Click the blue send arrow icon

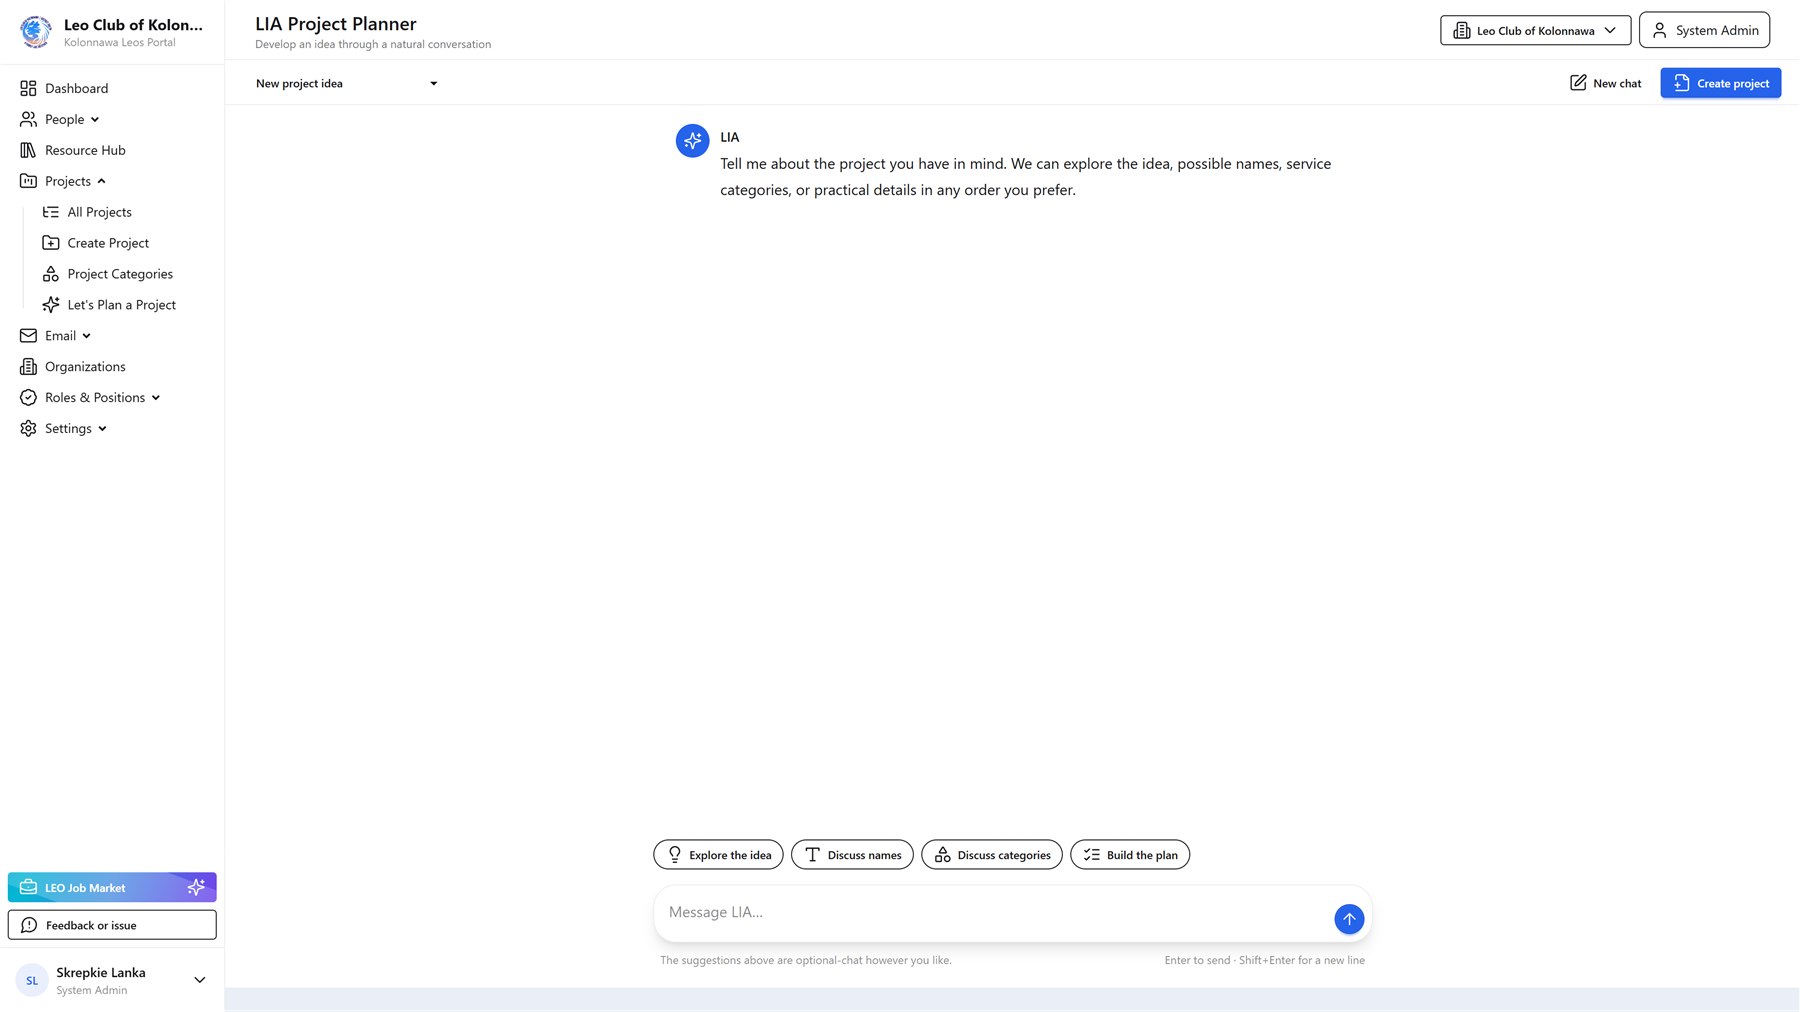pos(1349,919)
